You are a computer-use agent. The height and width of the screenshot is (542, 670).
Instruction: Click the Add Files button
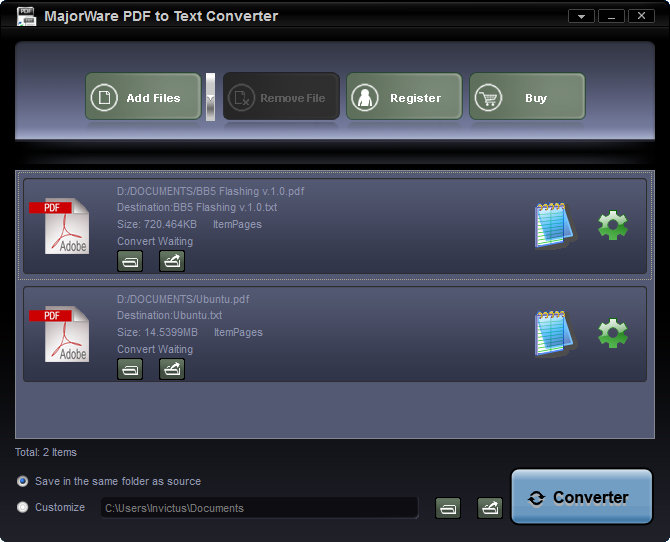click(x=143, y=97)
